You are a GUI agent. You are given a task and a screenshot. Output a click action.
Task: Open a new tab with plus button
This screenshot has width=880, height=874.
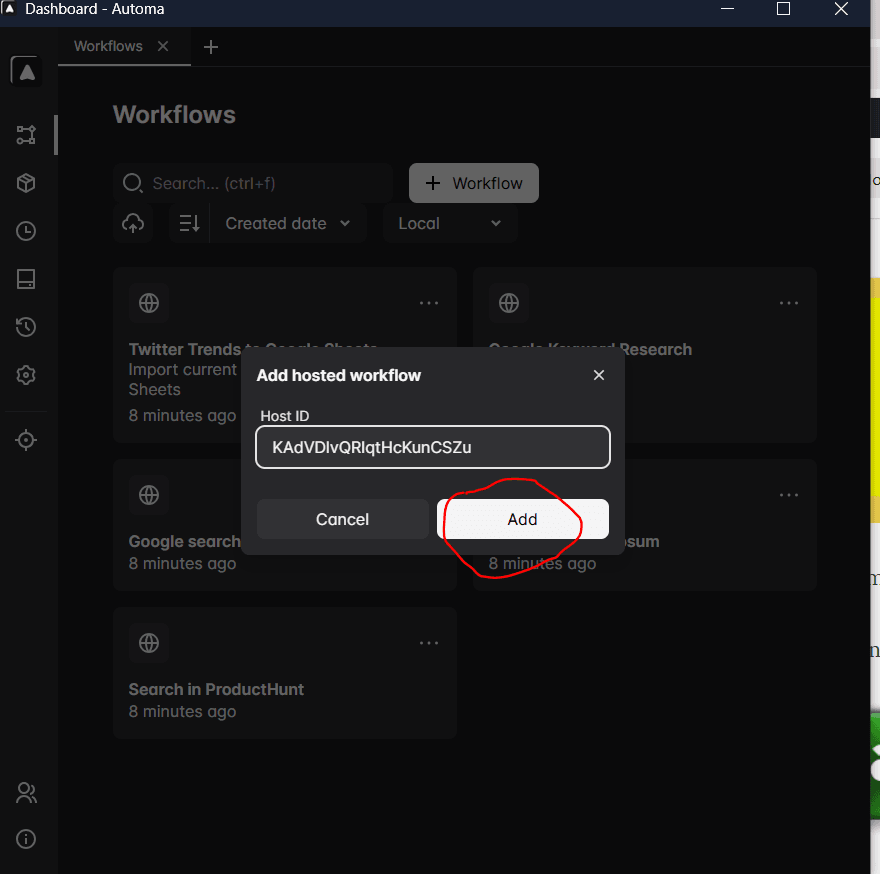[x=210, y=47]
